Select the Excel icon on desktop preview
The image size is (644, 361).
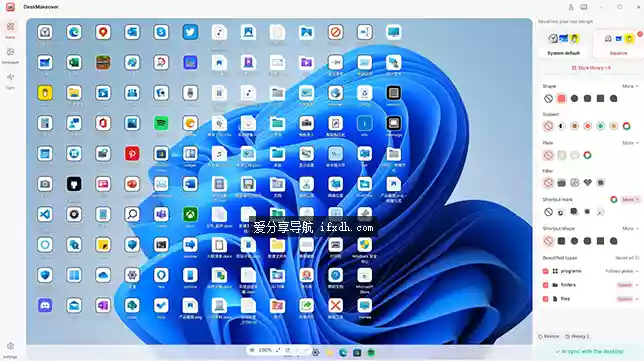click(74, 62)
